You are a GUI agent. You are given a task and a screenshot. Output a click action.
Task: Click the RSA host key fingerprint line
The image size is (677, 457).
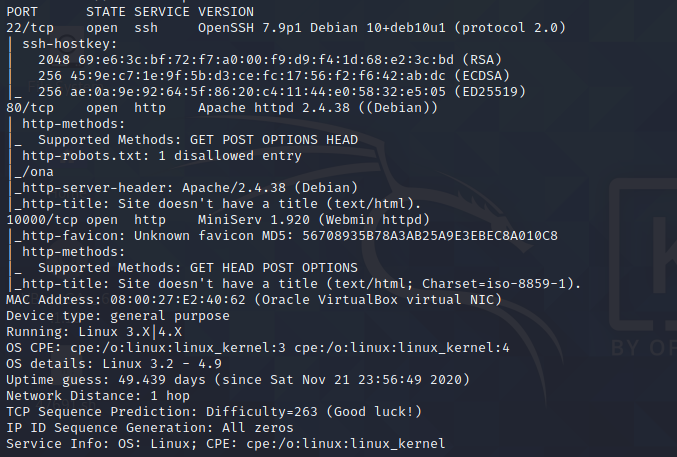click(x=230, y=59)
